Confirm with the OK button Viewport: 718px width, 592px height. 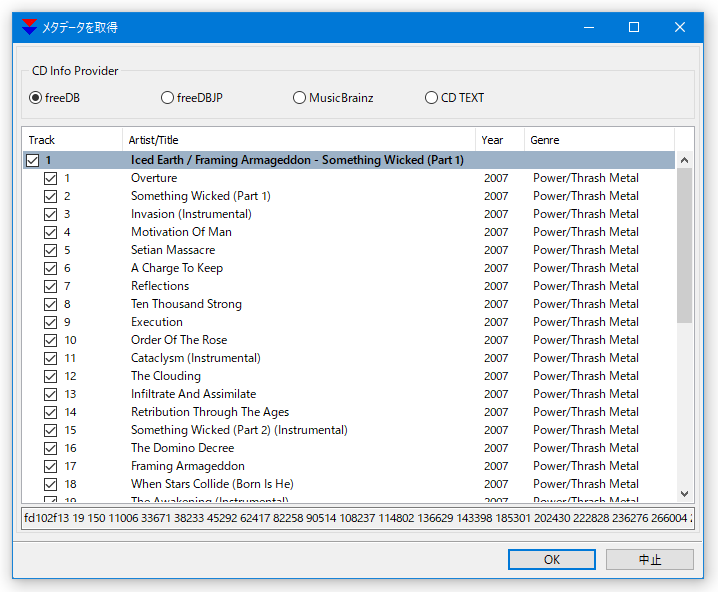coord(552,559)
